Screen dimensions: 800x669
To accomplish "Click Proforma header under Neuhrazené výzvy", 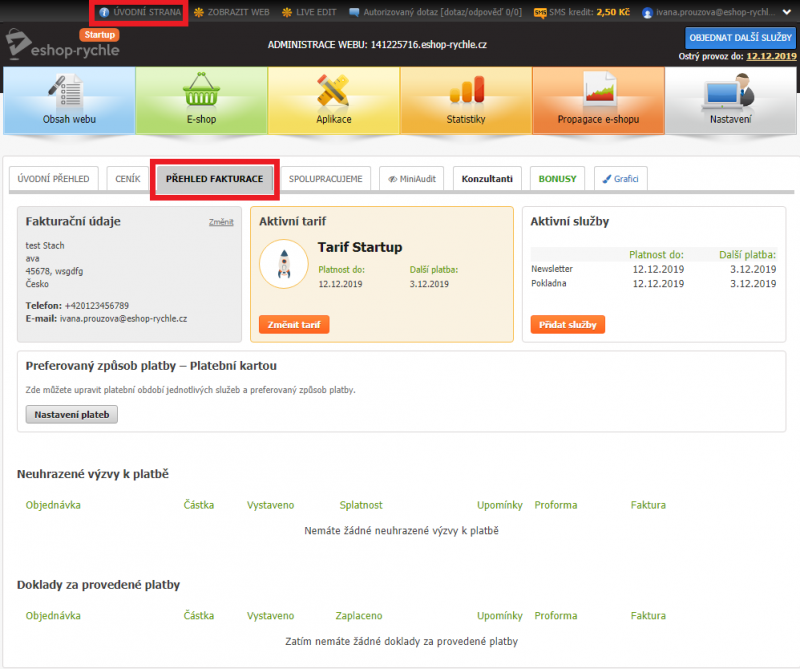I will pyautogui.click(x=556, y=505).
